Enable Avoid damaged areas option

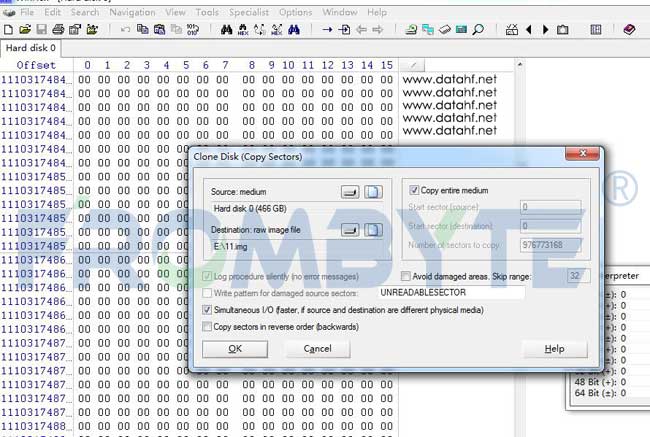tap(405, 276)
